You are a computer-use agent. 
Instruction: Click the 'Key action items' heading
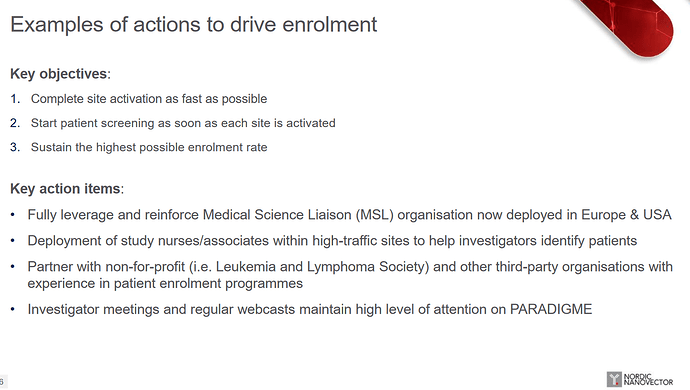pos(67,189)
